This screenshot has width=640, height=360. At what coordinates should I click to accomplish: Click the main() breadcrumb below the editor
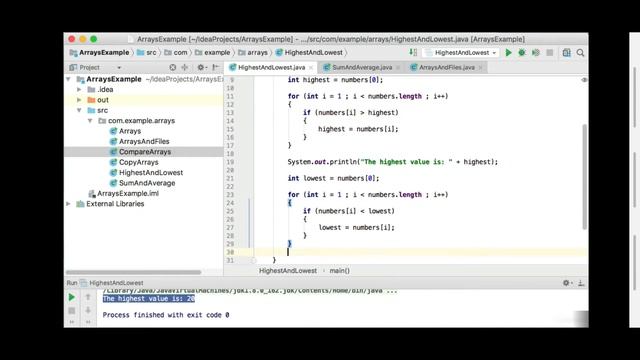click(x=340, y=271)
